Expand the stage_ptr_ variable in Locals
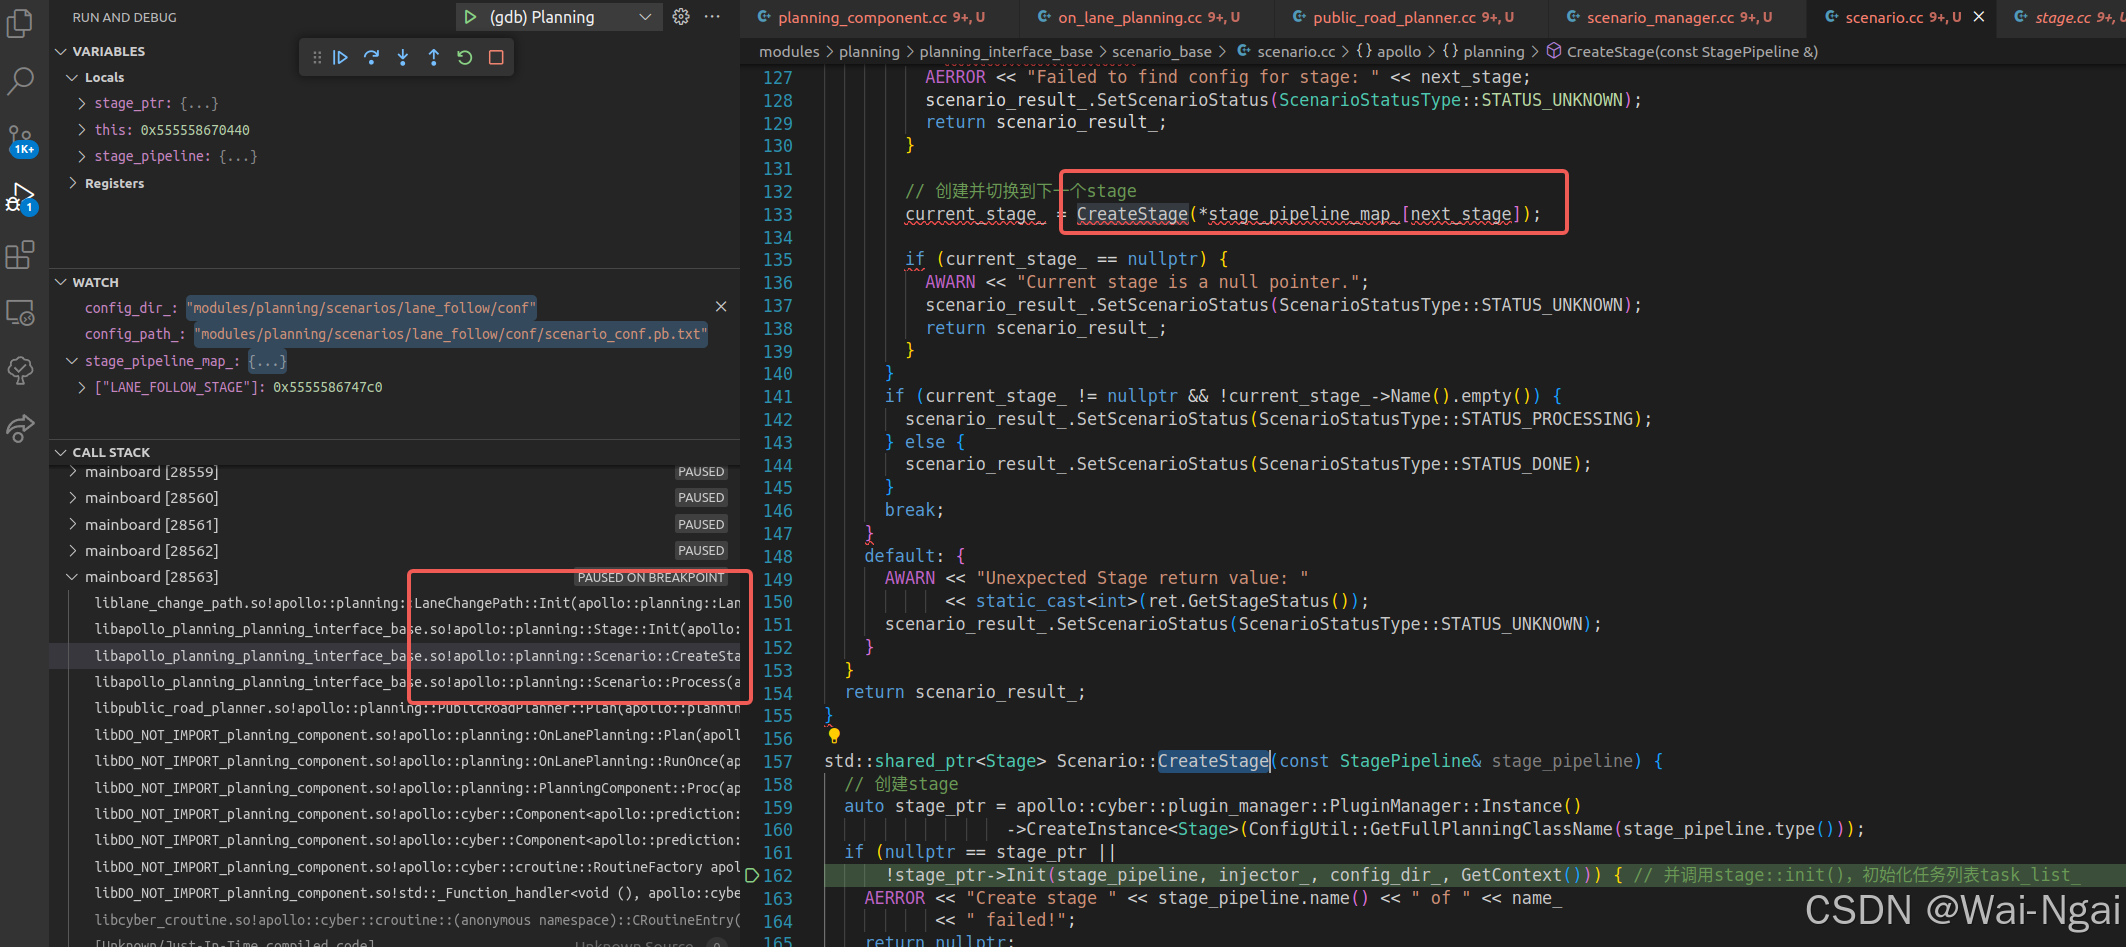This screenshot has width=2126, height=947. tap(81, 102)
